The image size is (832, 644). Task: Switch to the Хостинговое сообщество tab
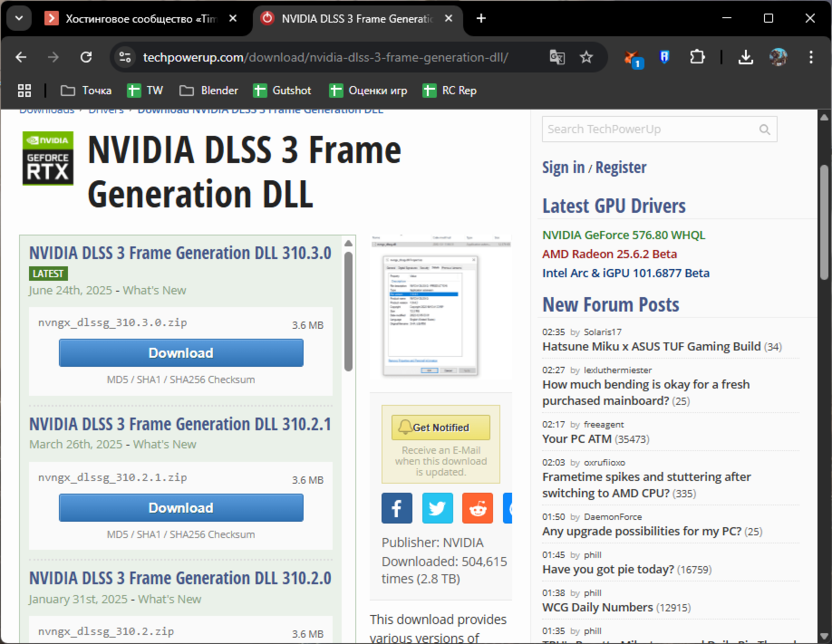point(131,19)
